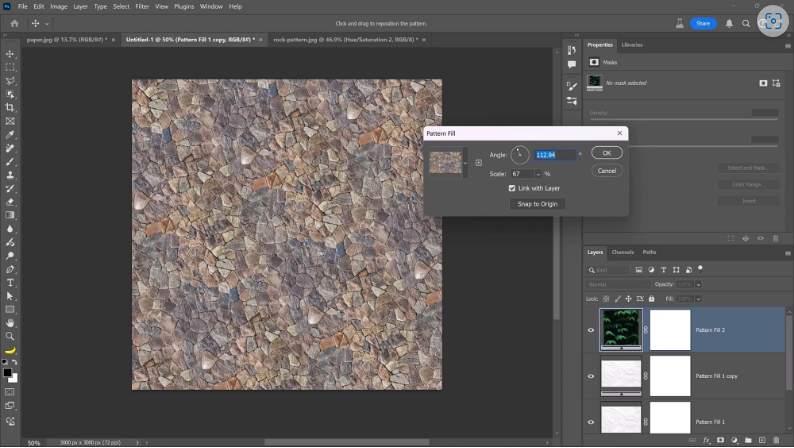Select the Pen tool
Image resolution: width=794 pixels, height=448 pixels.
coord(10,269)
